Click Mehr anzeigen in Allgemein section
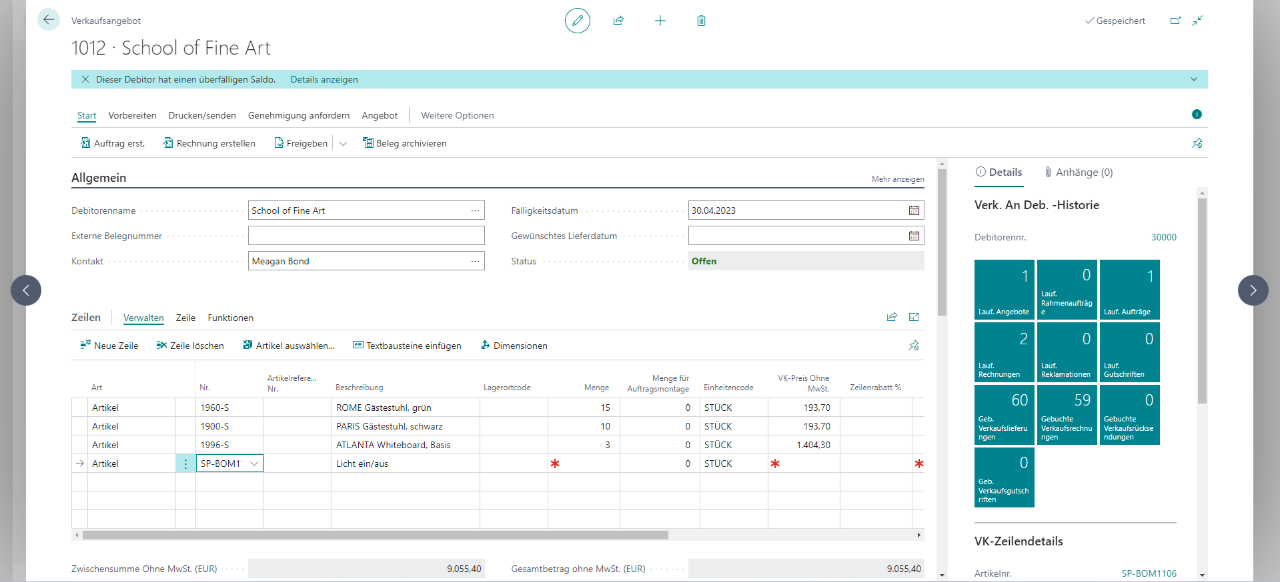The width and height of the screenshot is (1280, 582). (897, 180)
